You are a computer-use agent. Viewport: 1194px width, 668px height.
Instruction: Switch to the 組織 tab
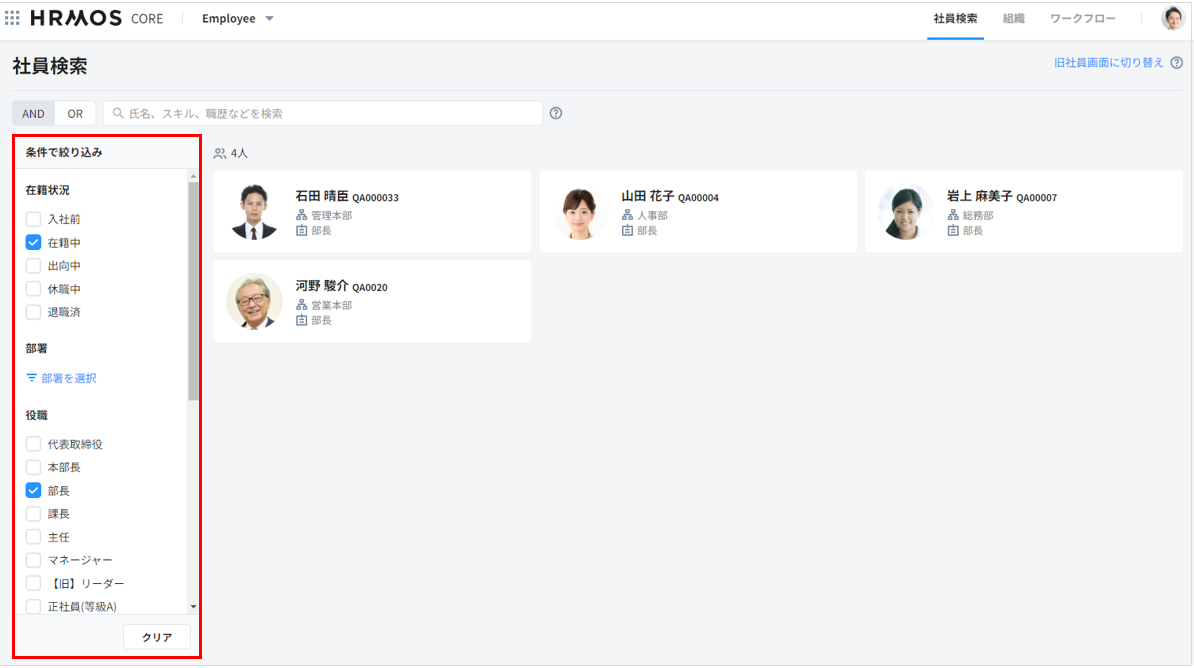1013,18
